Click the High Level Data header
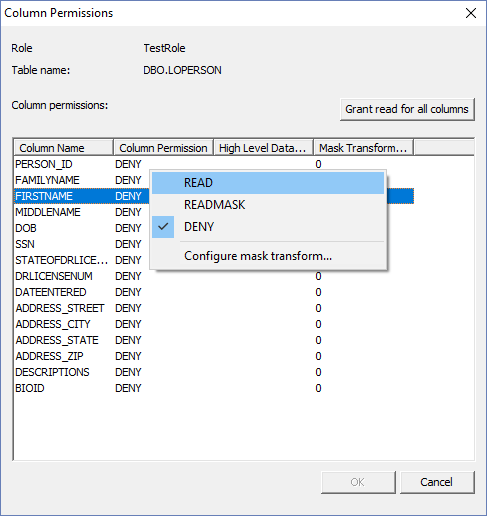 tap(263, 148)
